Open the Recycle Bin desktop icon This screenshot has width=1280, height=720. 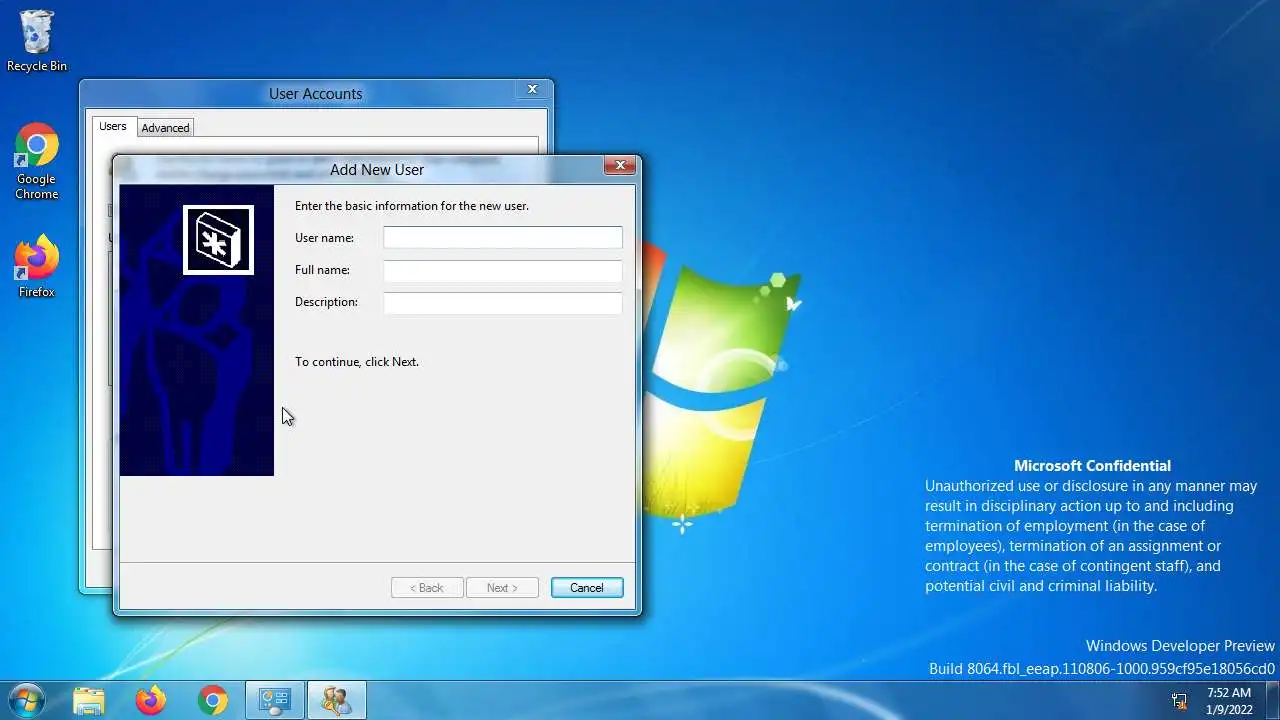tap(37, 41)
